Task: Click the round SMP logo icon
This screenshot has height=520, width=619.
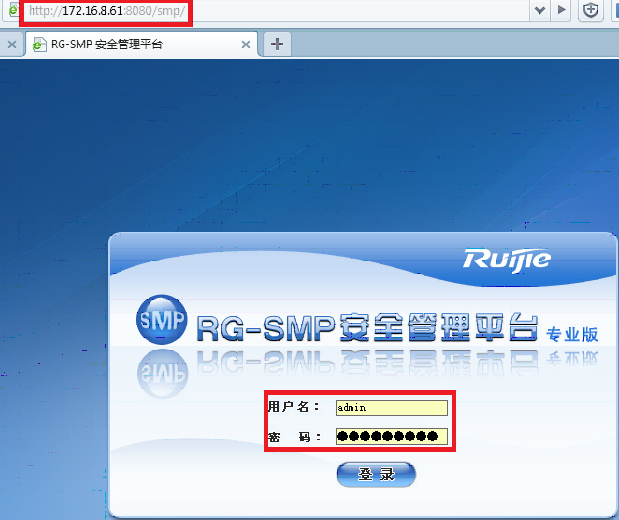Action: [161, 319]
